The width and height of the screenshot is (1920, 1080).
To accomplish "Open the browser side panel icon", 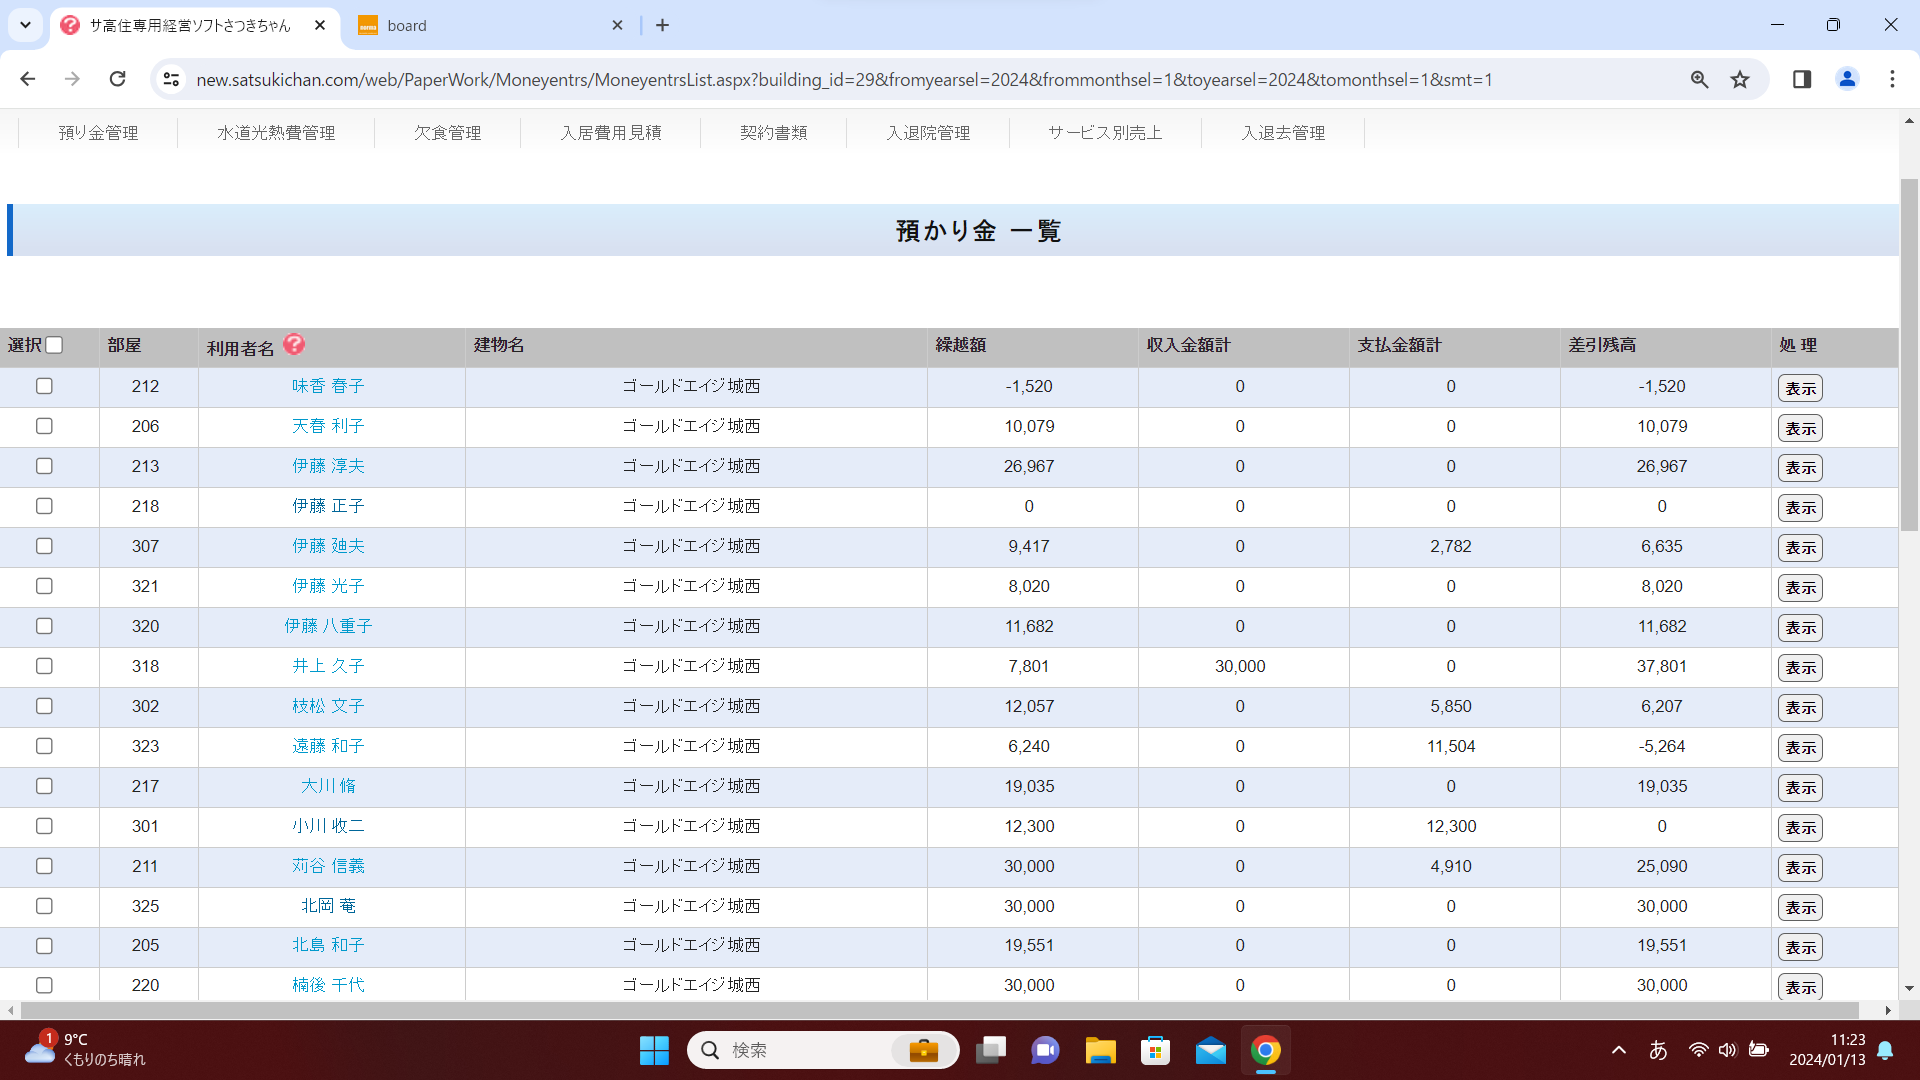I will [1801, 79].
